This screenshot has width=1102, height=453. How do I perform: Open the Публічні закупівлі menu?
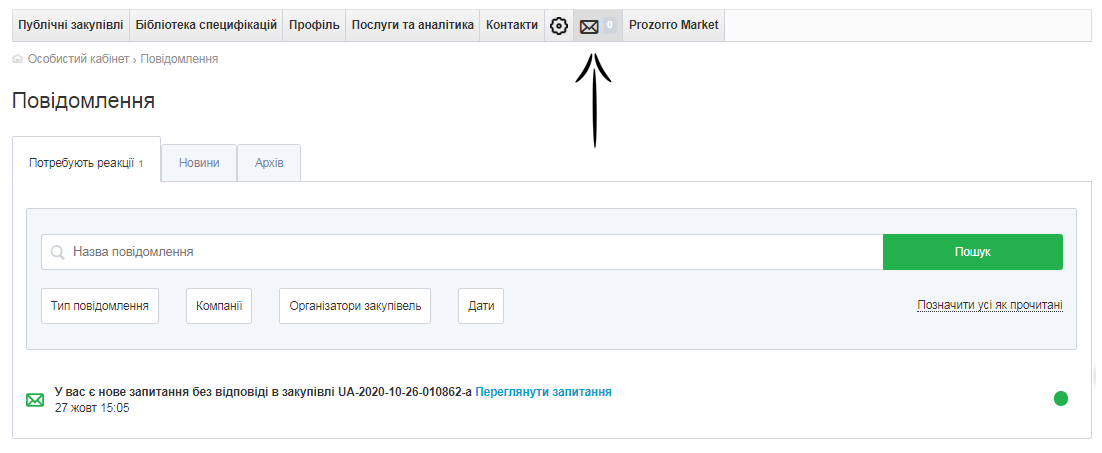click(70, 26)
